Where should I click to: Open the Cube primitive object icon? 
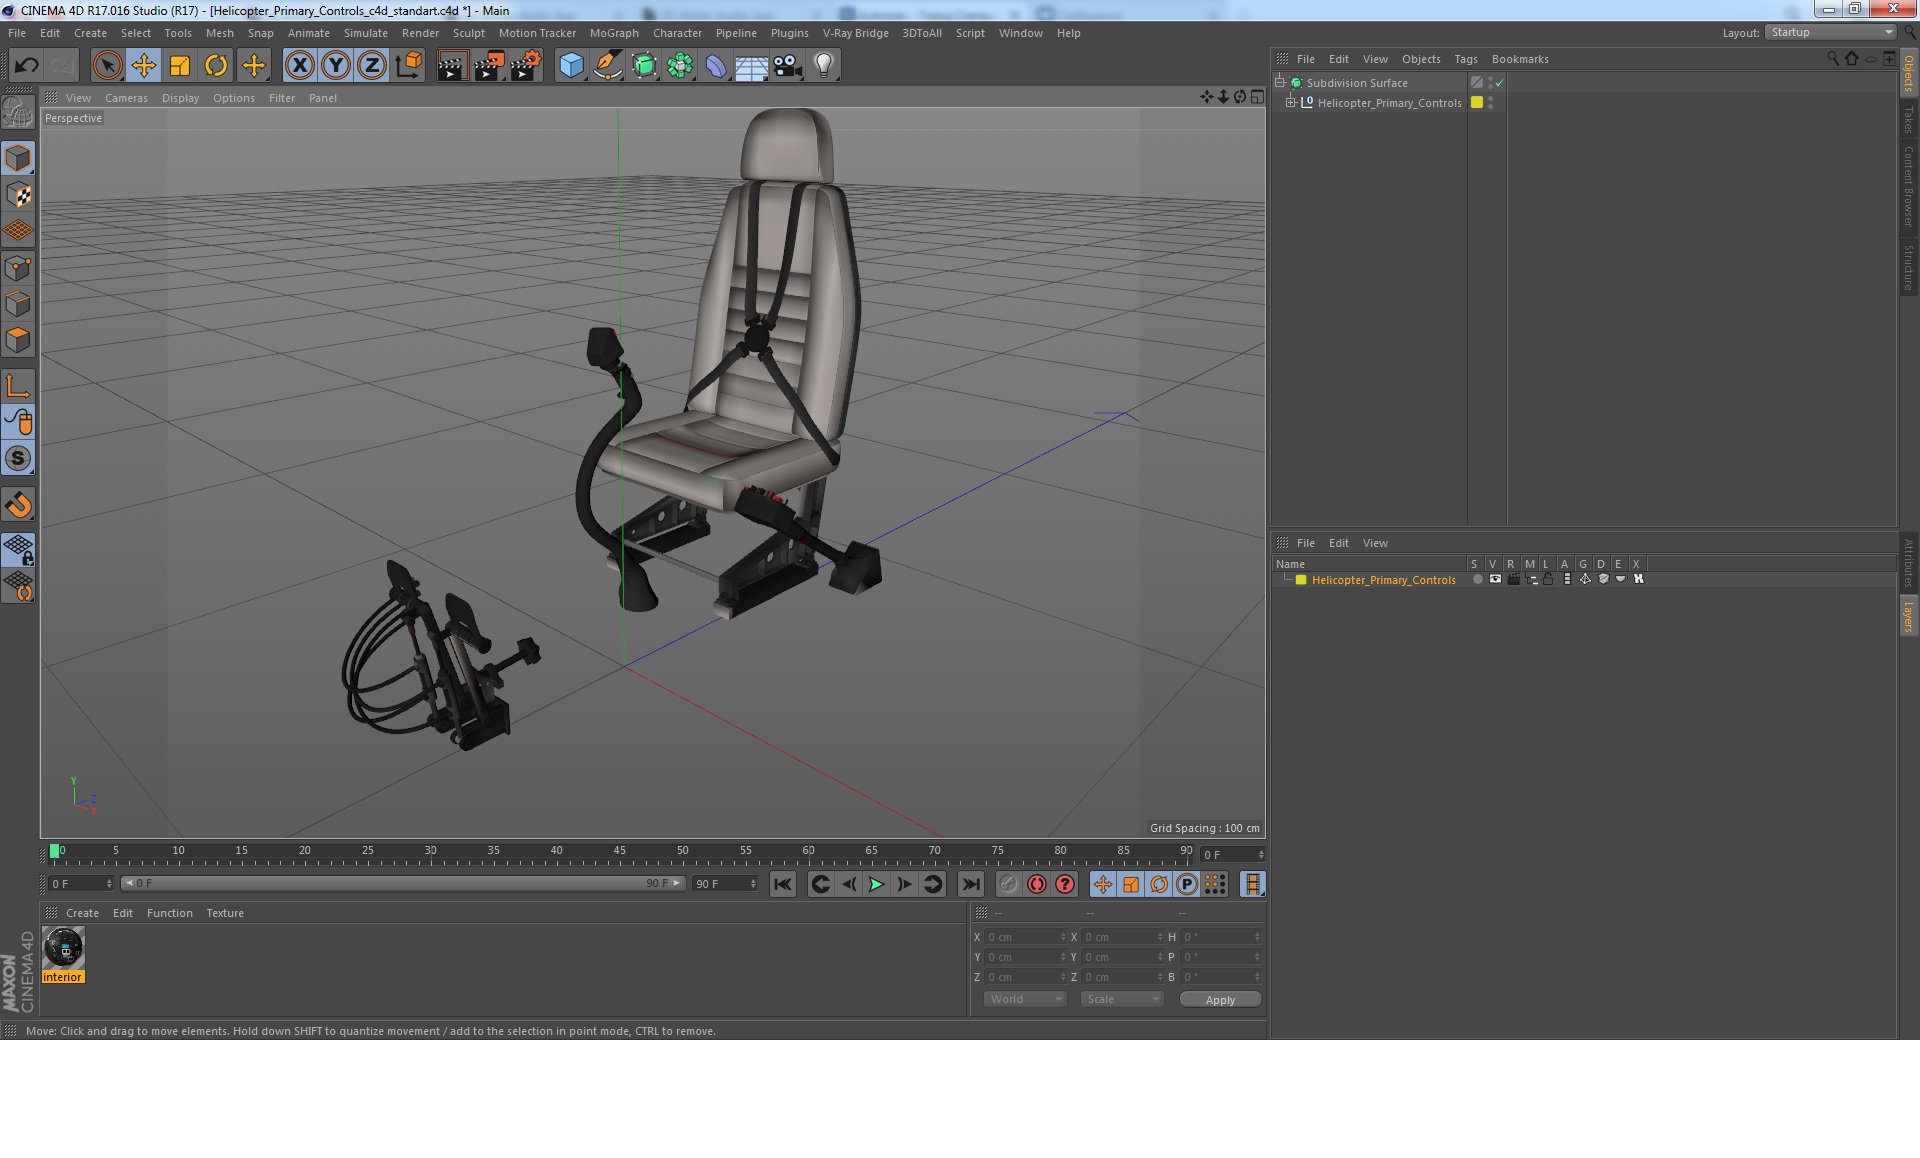[x=571, y=66]
